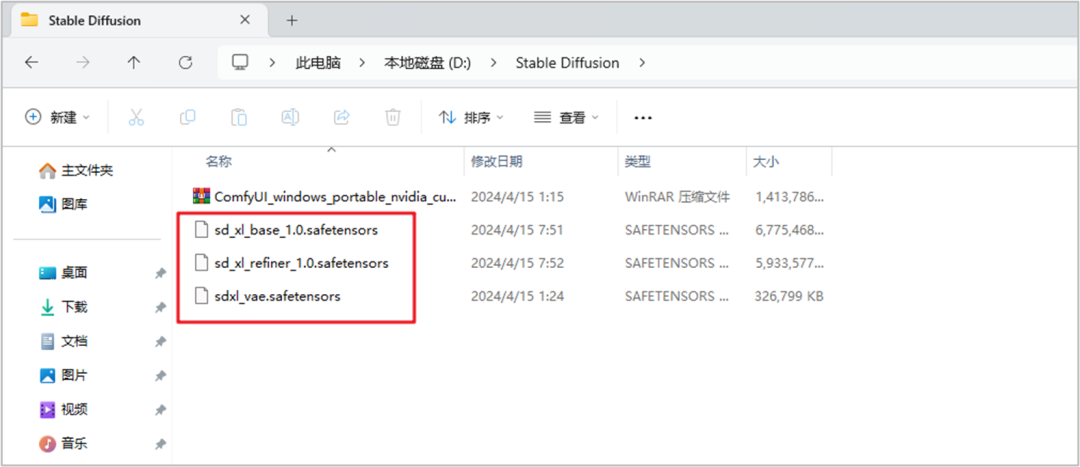The image size is (1080, 467).
Task: Select sd_xl_refiner_1.0.safetensors file
Action: [302, 263]
